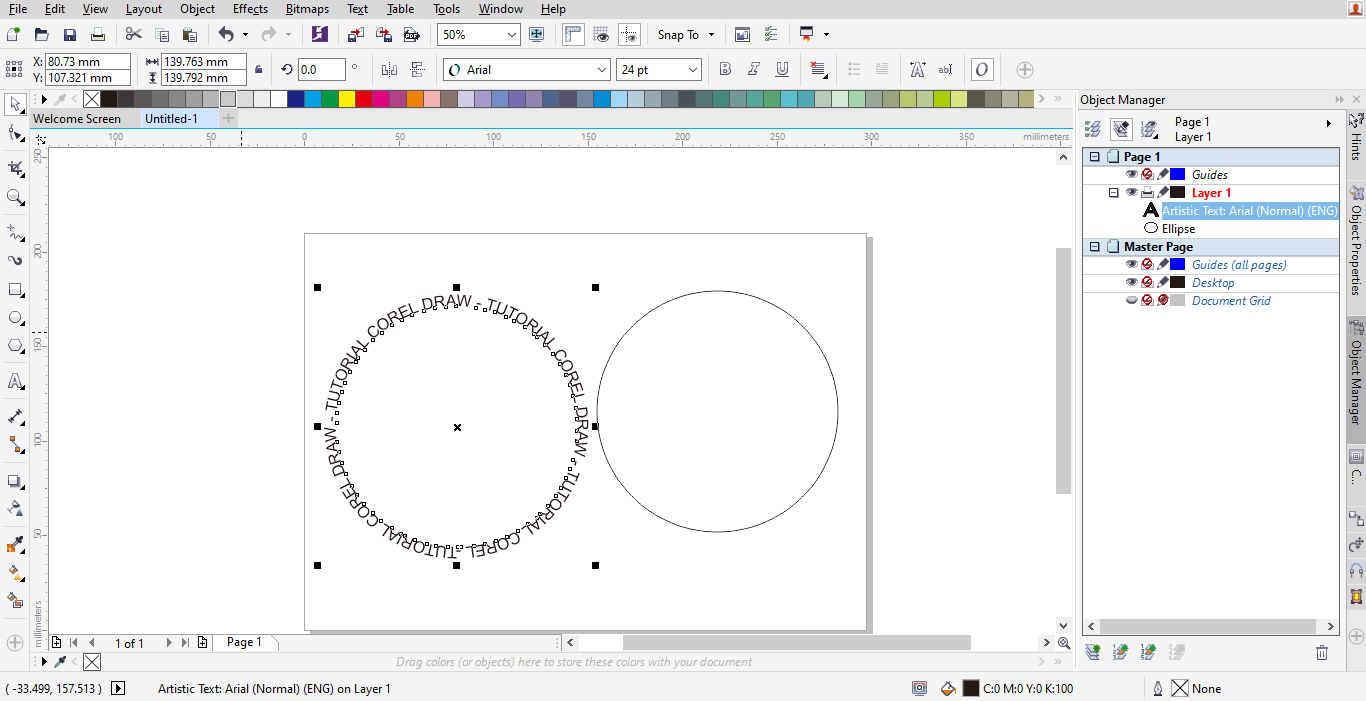This screenshot has width=1366, height=701.
Task: Select the Ellipse tool in the toolbox
Action: pyautogui.click(x=15, y=318)
